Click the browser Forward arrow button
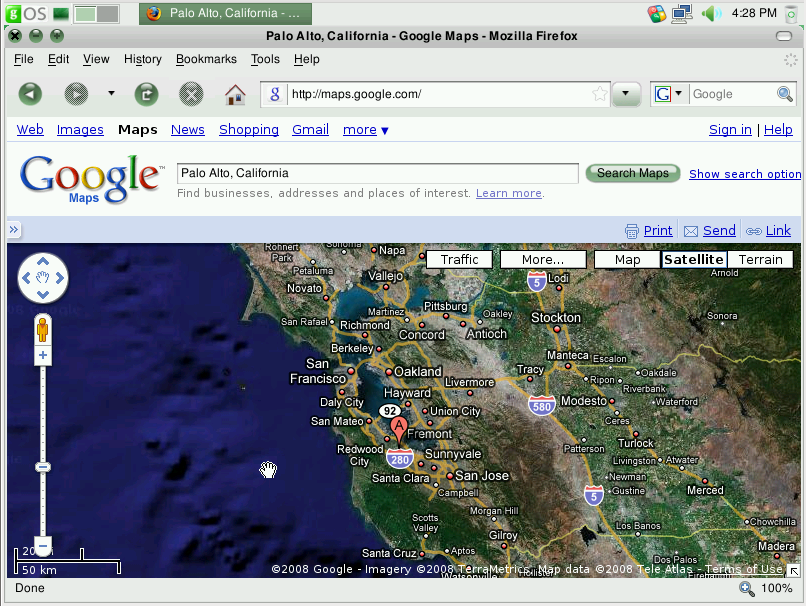This screenshot has height=606, width=806. 76,94
